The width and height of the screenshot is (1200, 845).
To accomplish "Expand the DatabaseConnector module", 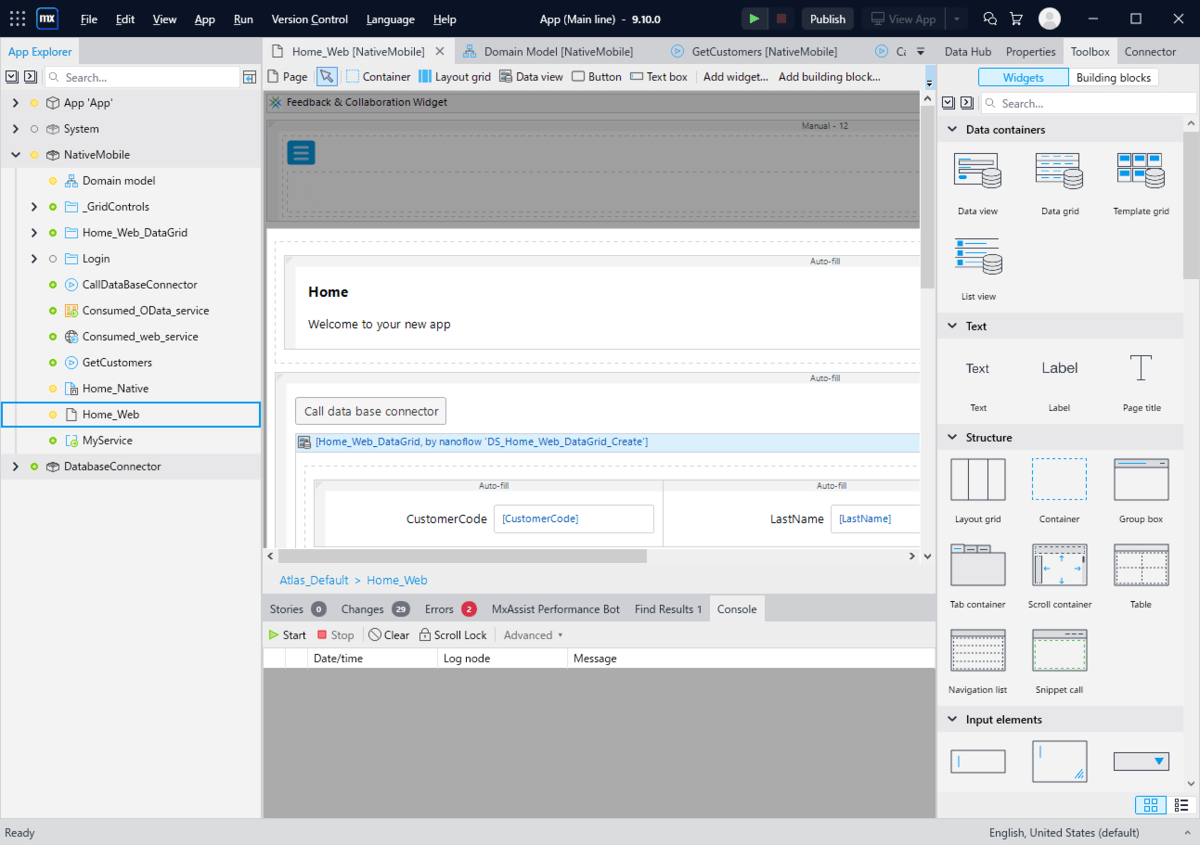I will click(x=16, y=466).
